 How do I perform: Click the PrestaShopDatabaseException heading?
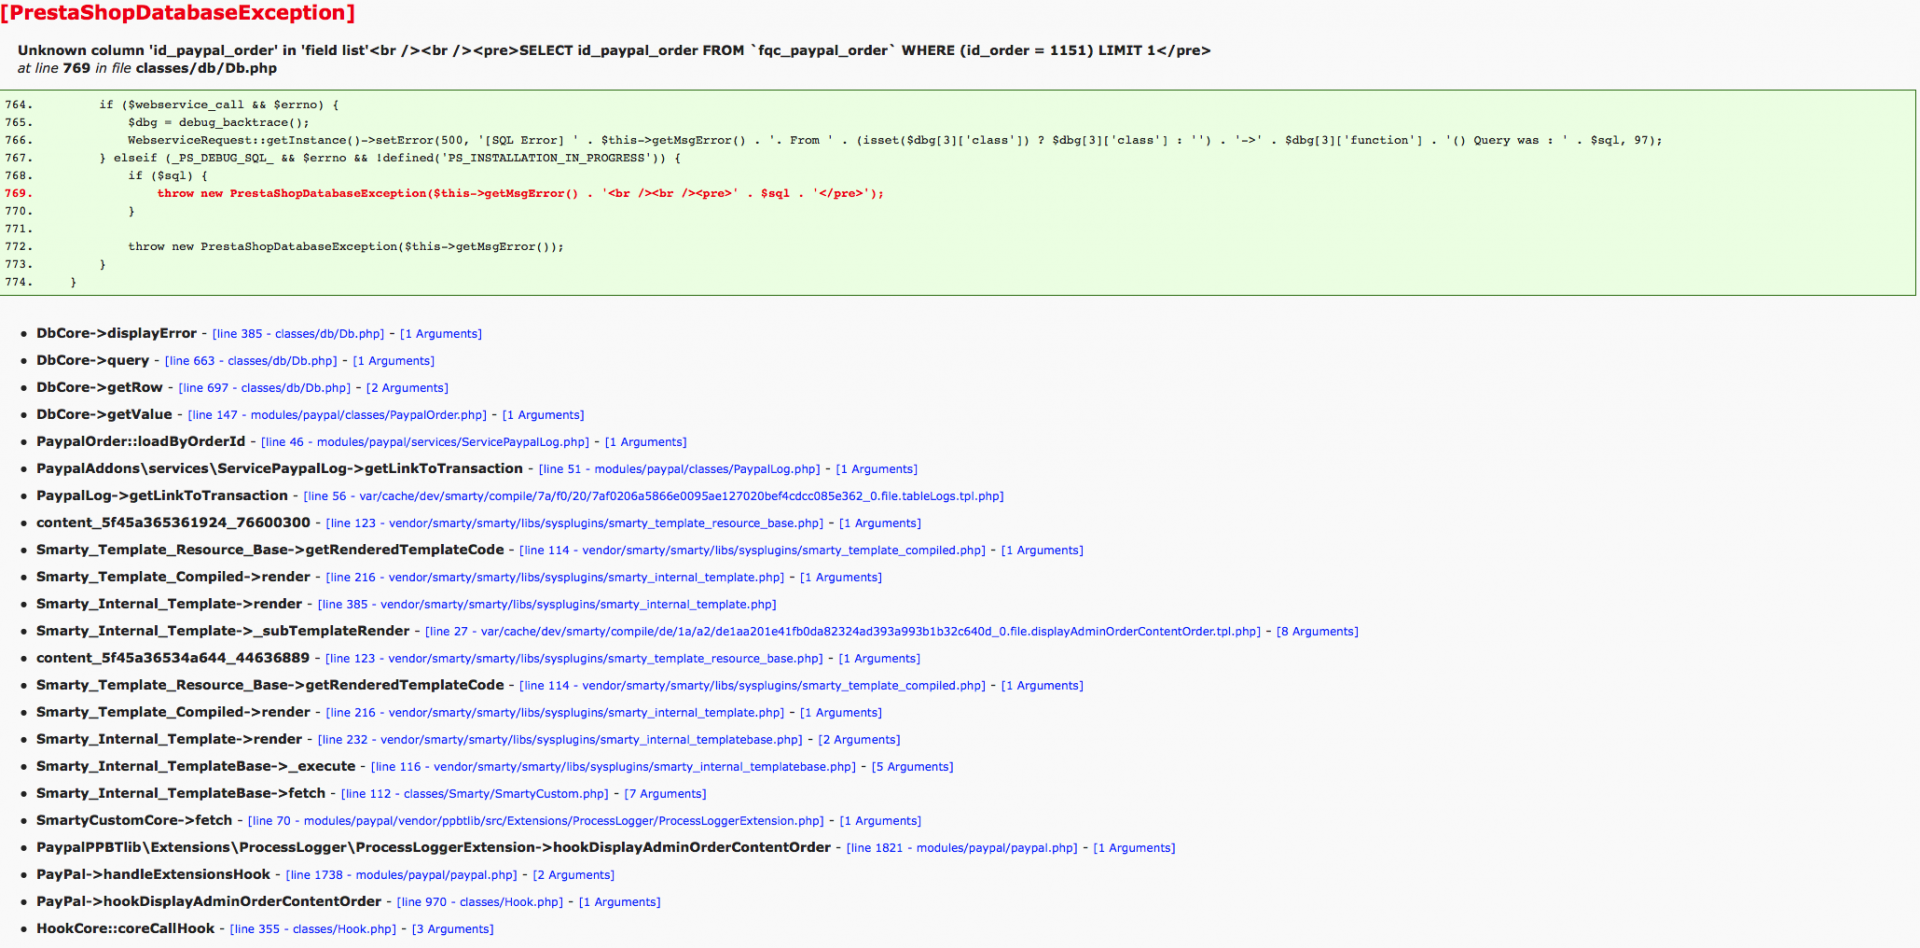pos(178,13)
